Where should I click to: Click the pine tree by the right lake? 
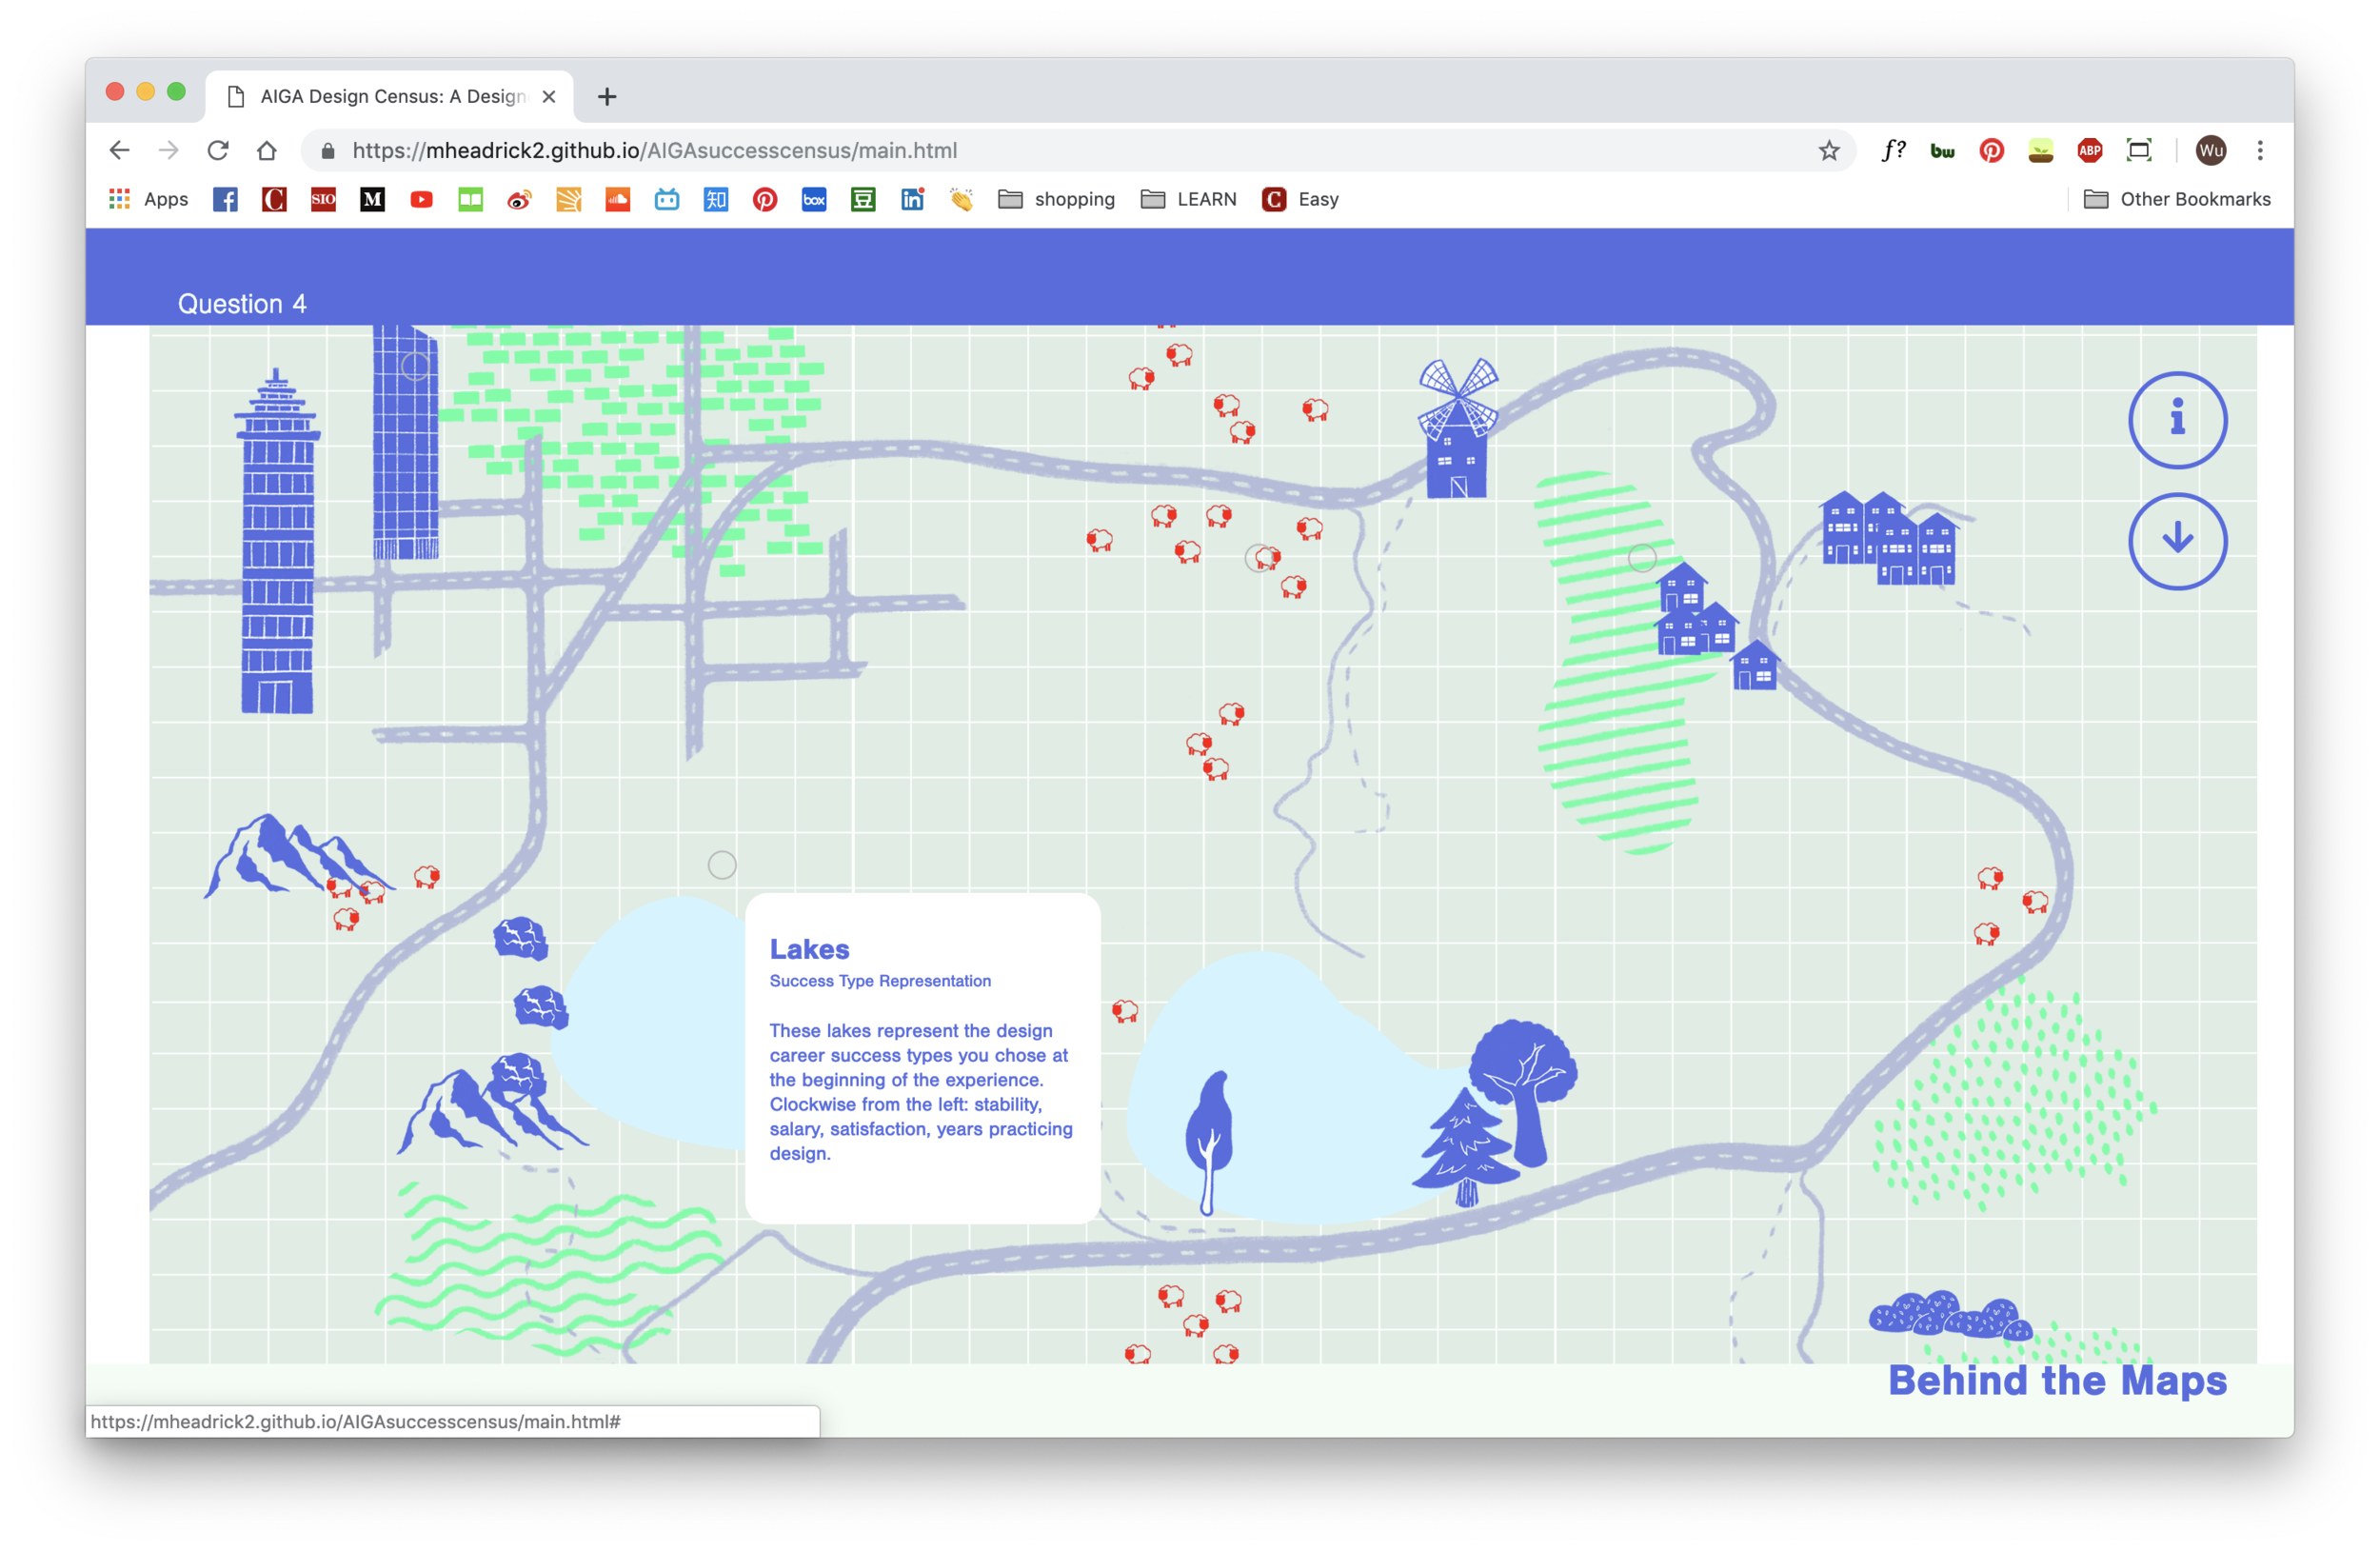[x=1465, y=1147]
